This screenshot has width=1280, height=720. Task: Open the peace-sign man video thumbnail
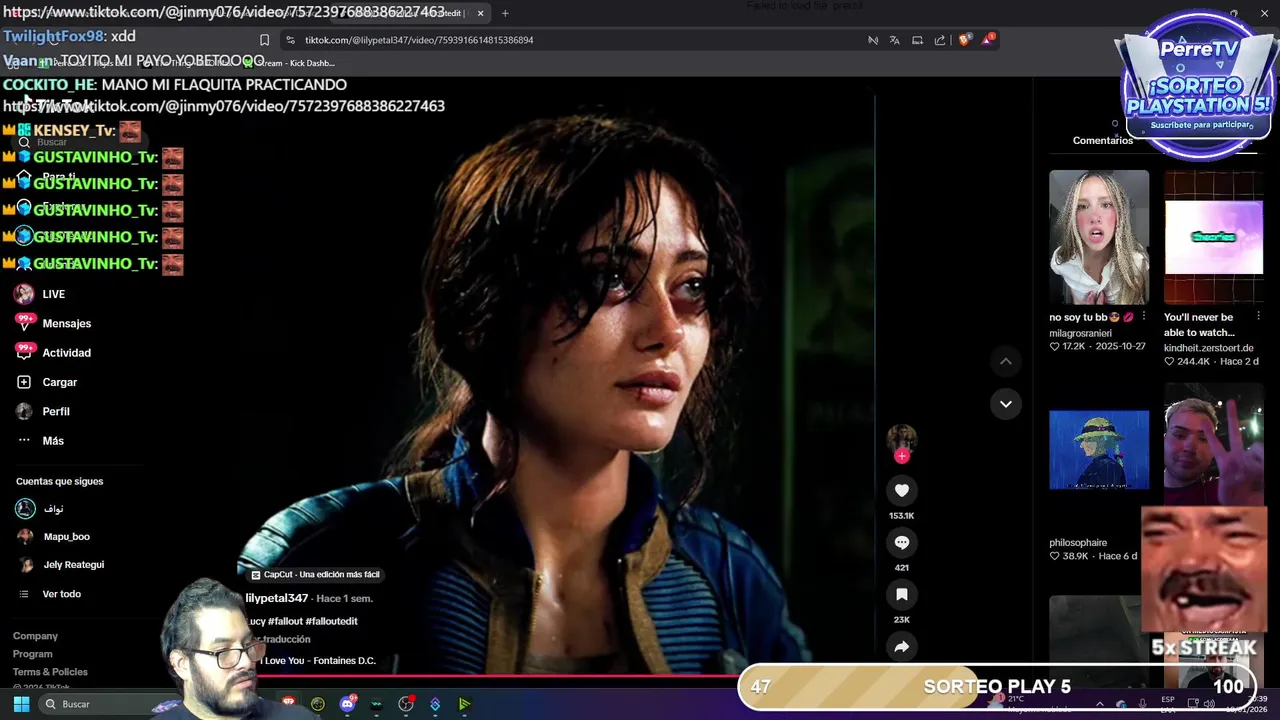(x=1213, y=445)
